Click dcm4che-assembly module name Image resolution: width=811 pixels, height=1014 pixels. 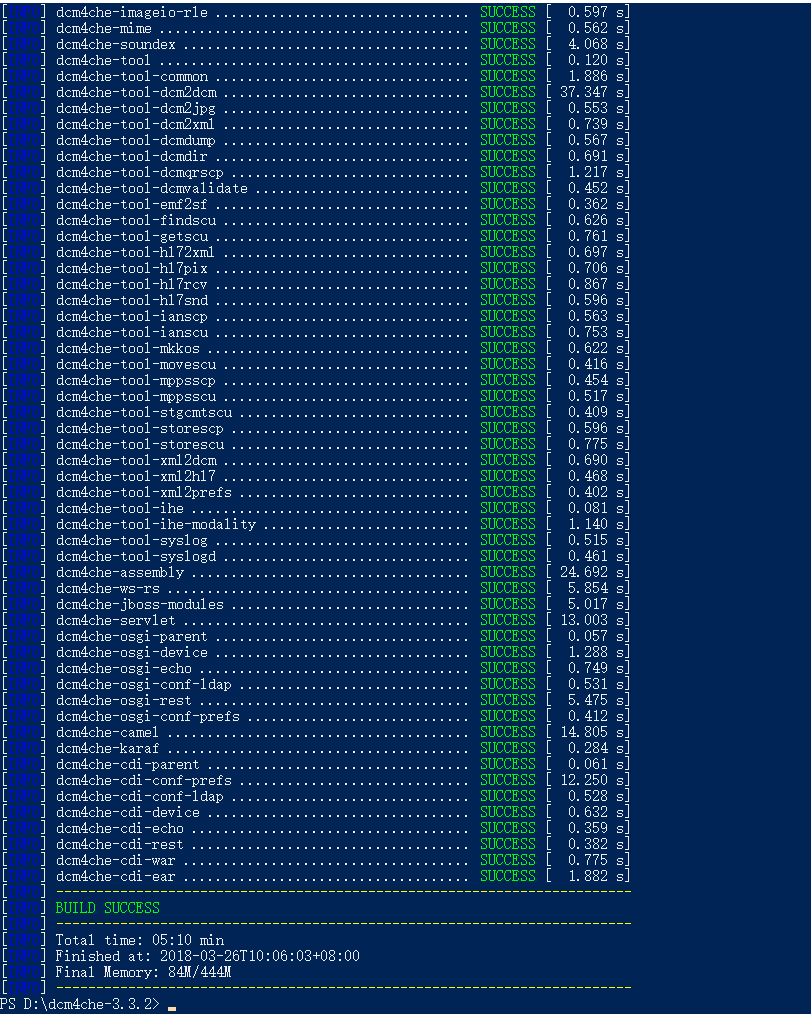pos(120,572)
